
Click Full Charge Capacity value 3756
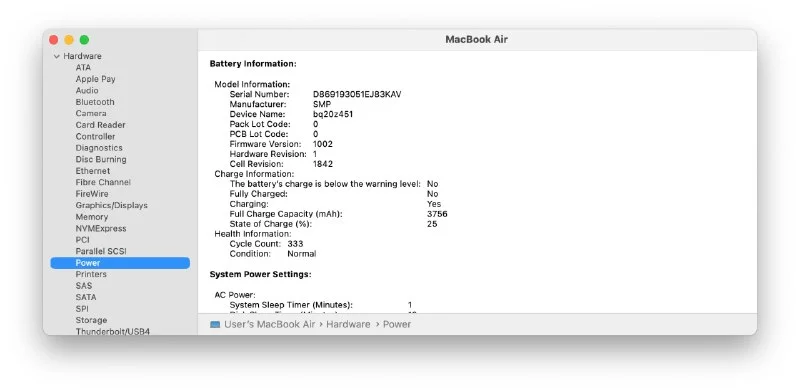coord(437,214)
